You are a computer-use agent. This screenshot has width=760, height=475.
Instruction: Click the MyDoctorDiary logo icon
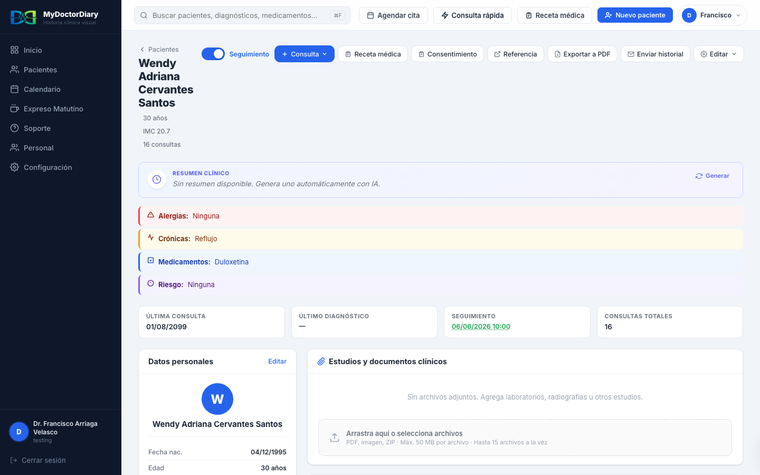pos(23,17)
